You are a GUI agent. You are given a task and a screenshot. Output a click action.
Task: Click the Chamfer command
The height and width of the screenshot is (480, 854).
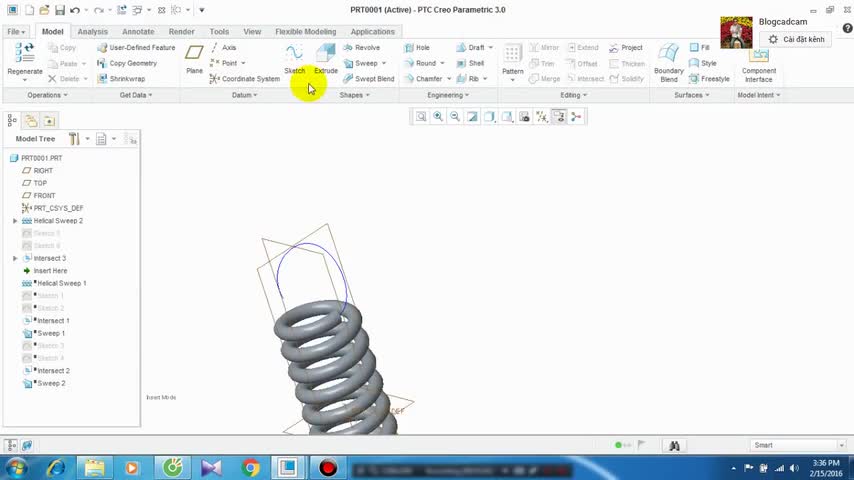(x=423, y=79)
